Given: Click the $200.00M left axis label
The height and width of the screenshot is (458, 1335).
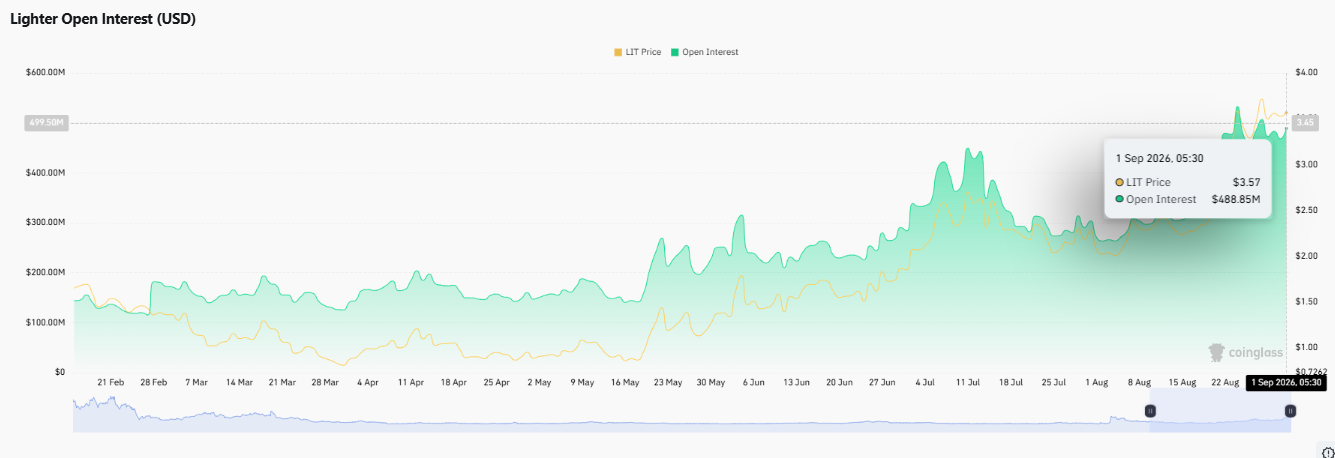Looking at the screenshot, I should [45, 272].
